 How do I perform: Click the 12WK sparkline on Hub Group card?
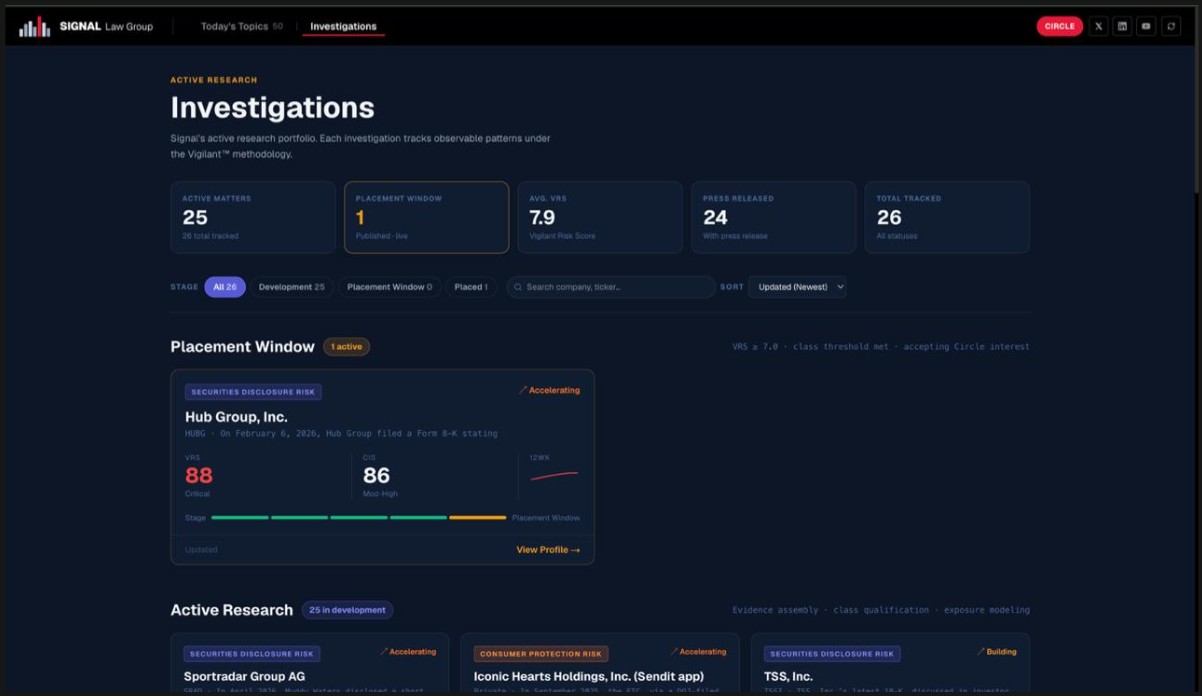pos(554,476)
